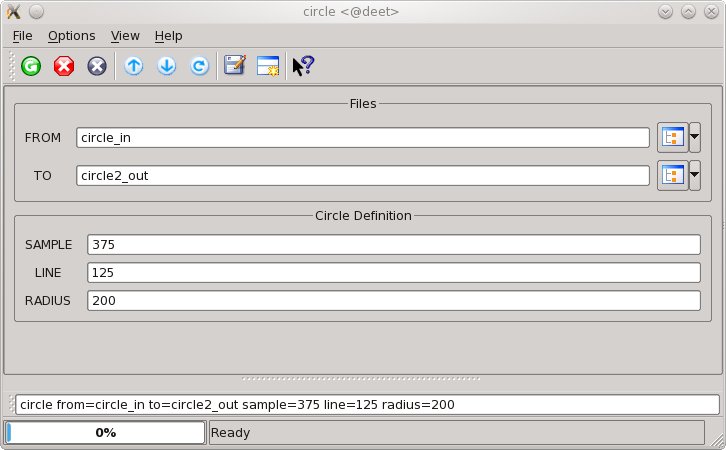Click the 0% progress bar
Image resolution: width=726 pixels, height=450 pixels.
pos(105,433)
